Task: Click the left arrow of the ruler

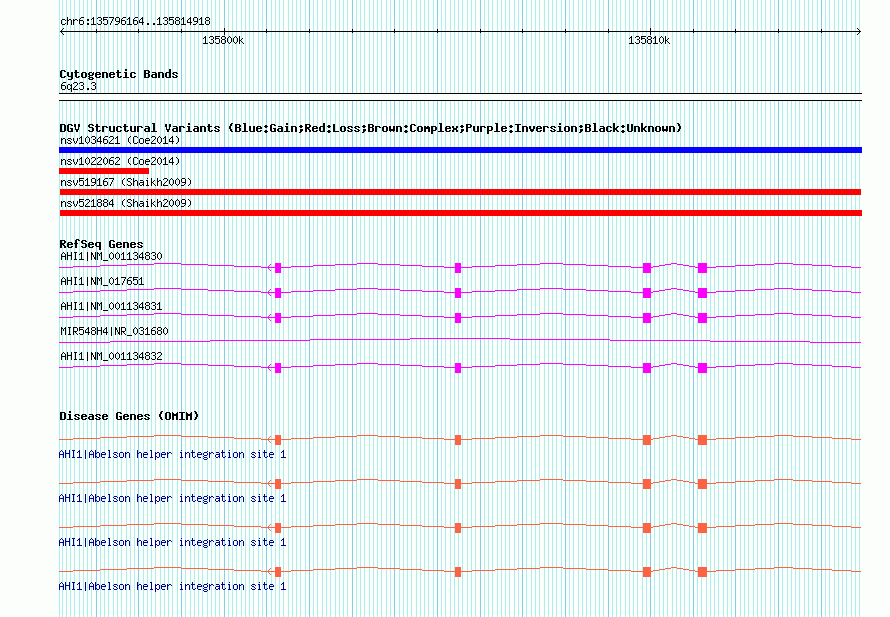Action: (x=62, y=32)
